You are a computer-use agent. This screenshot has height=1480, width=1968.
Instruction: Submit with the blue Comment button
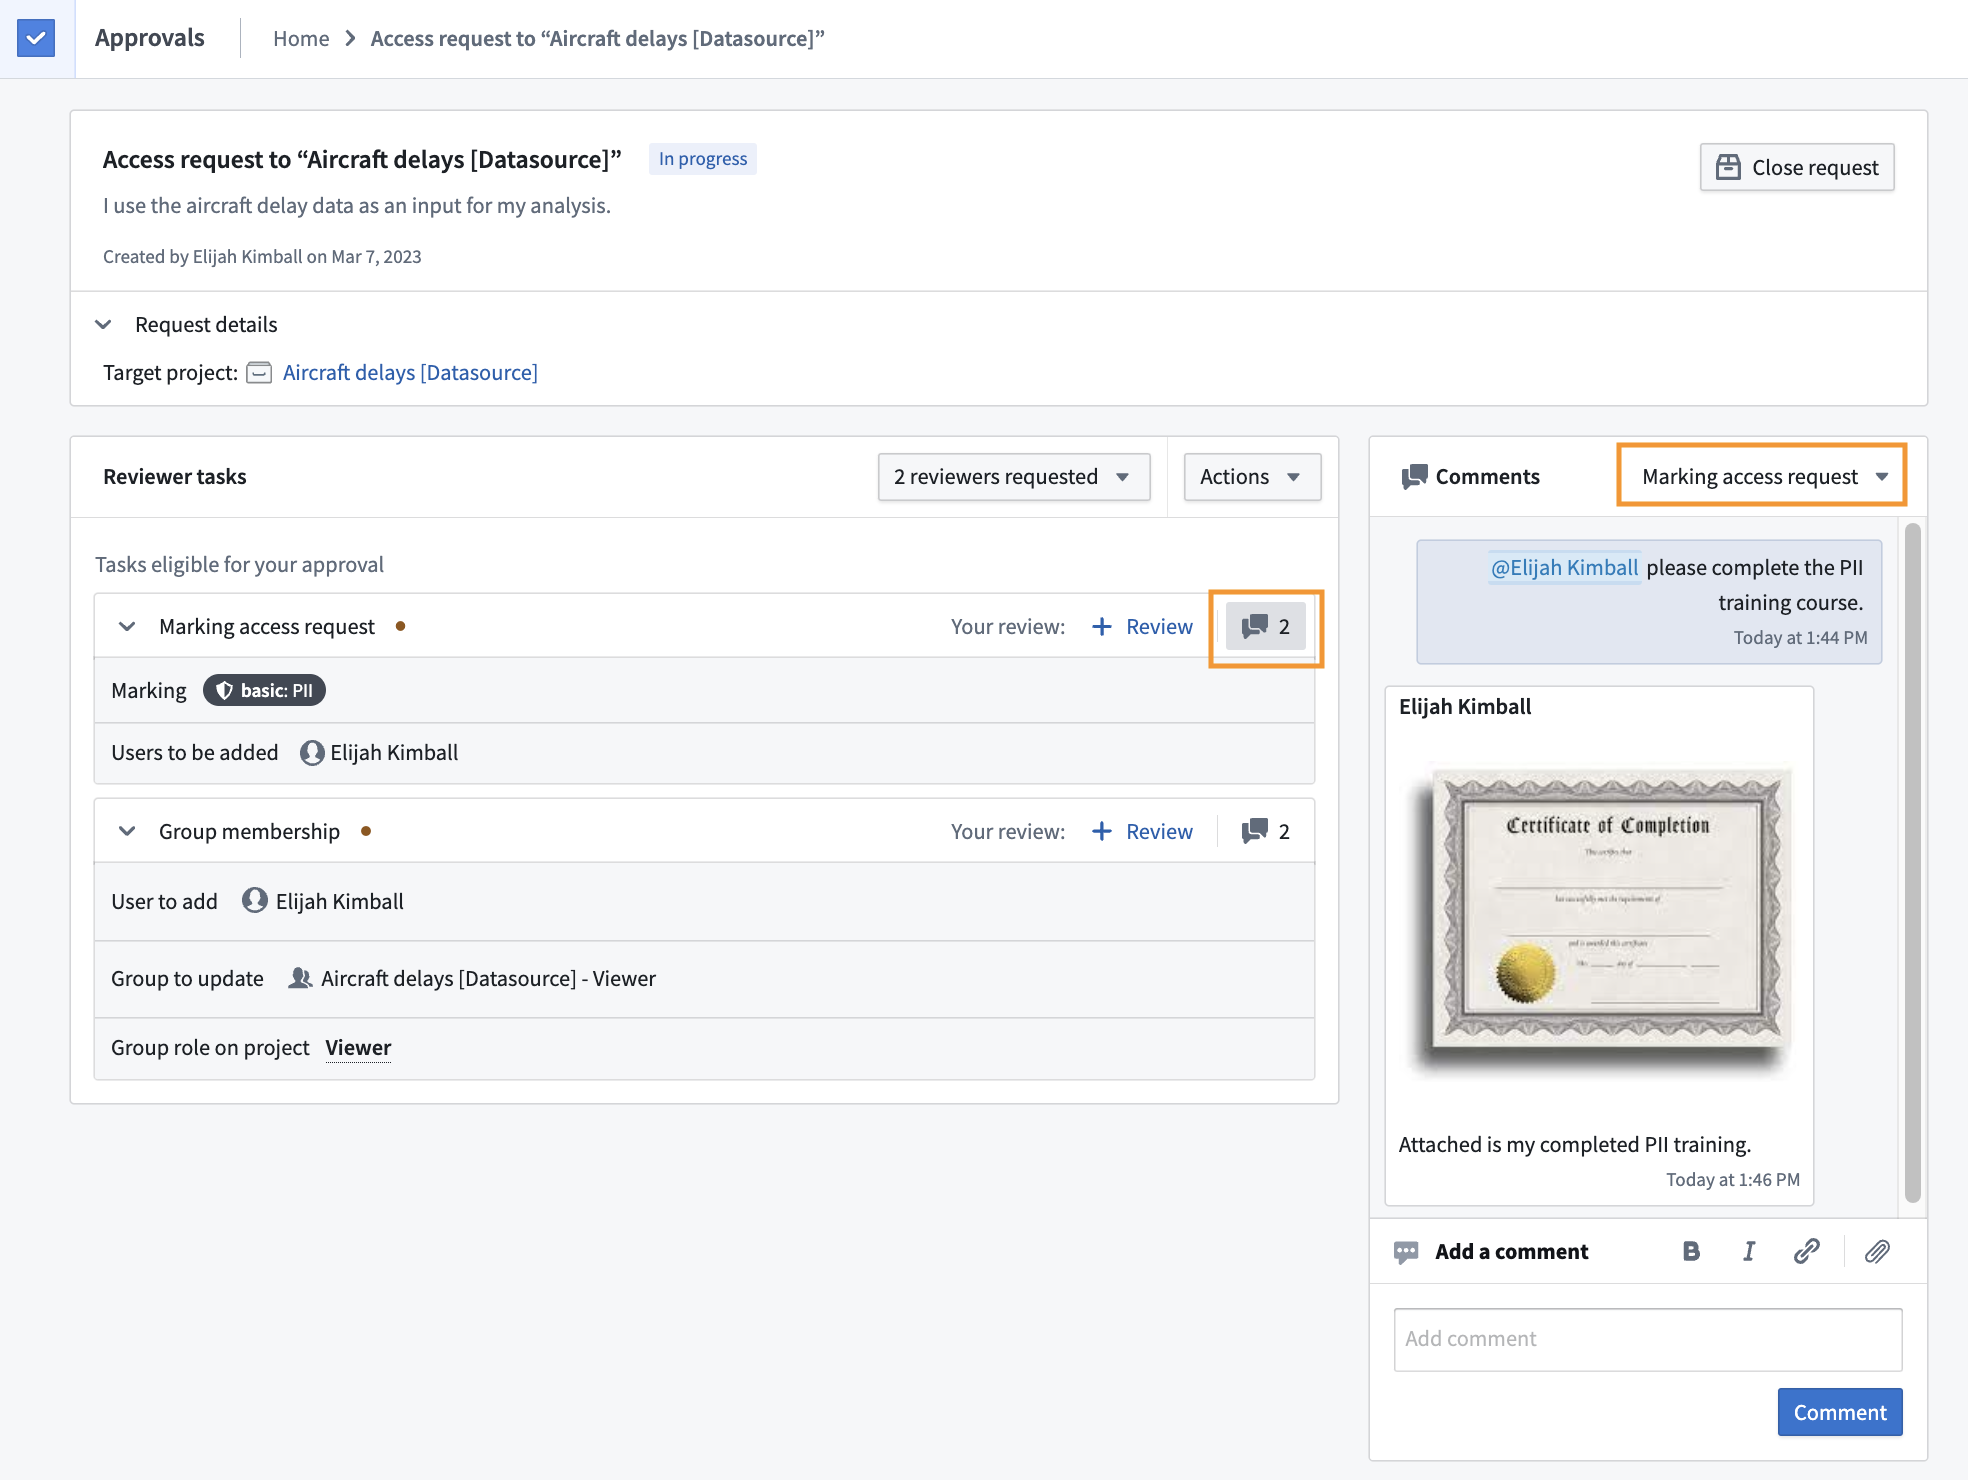coord(1839,1412)
